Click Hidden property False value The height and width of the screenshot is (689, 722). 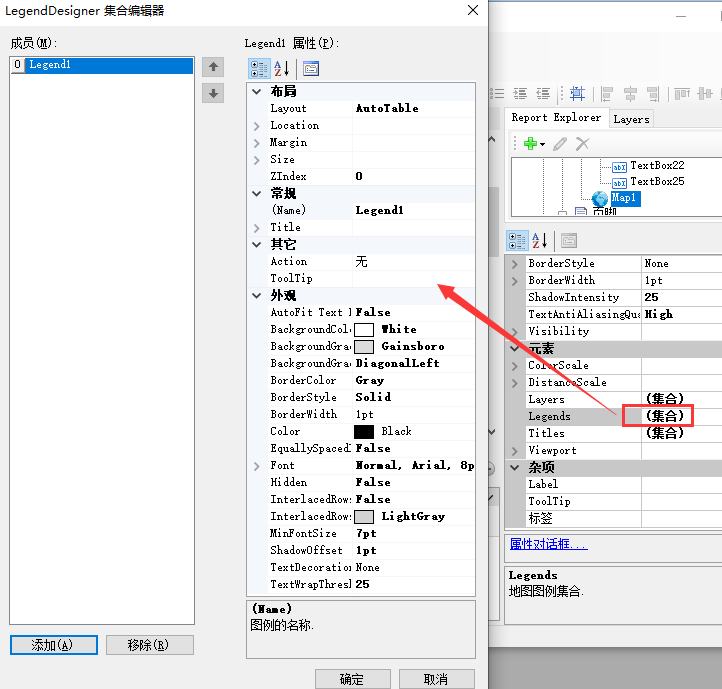click(413, 483)
